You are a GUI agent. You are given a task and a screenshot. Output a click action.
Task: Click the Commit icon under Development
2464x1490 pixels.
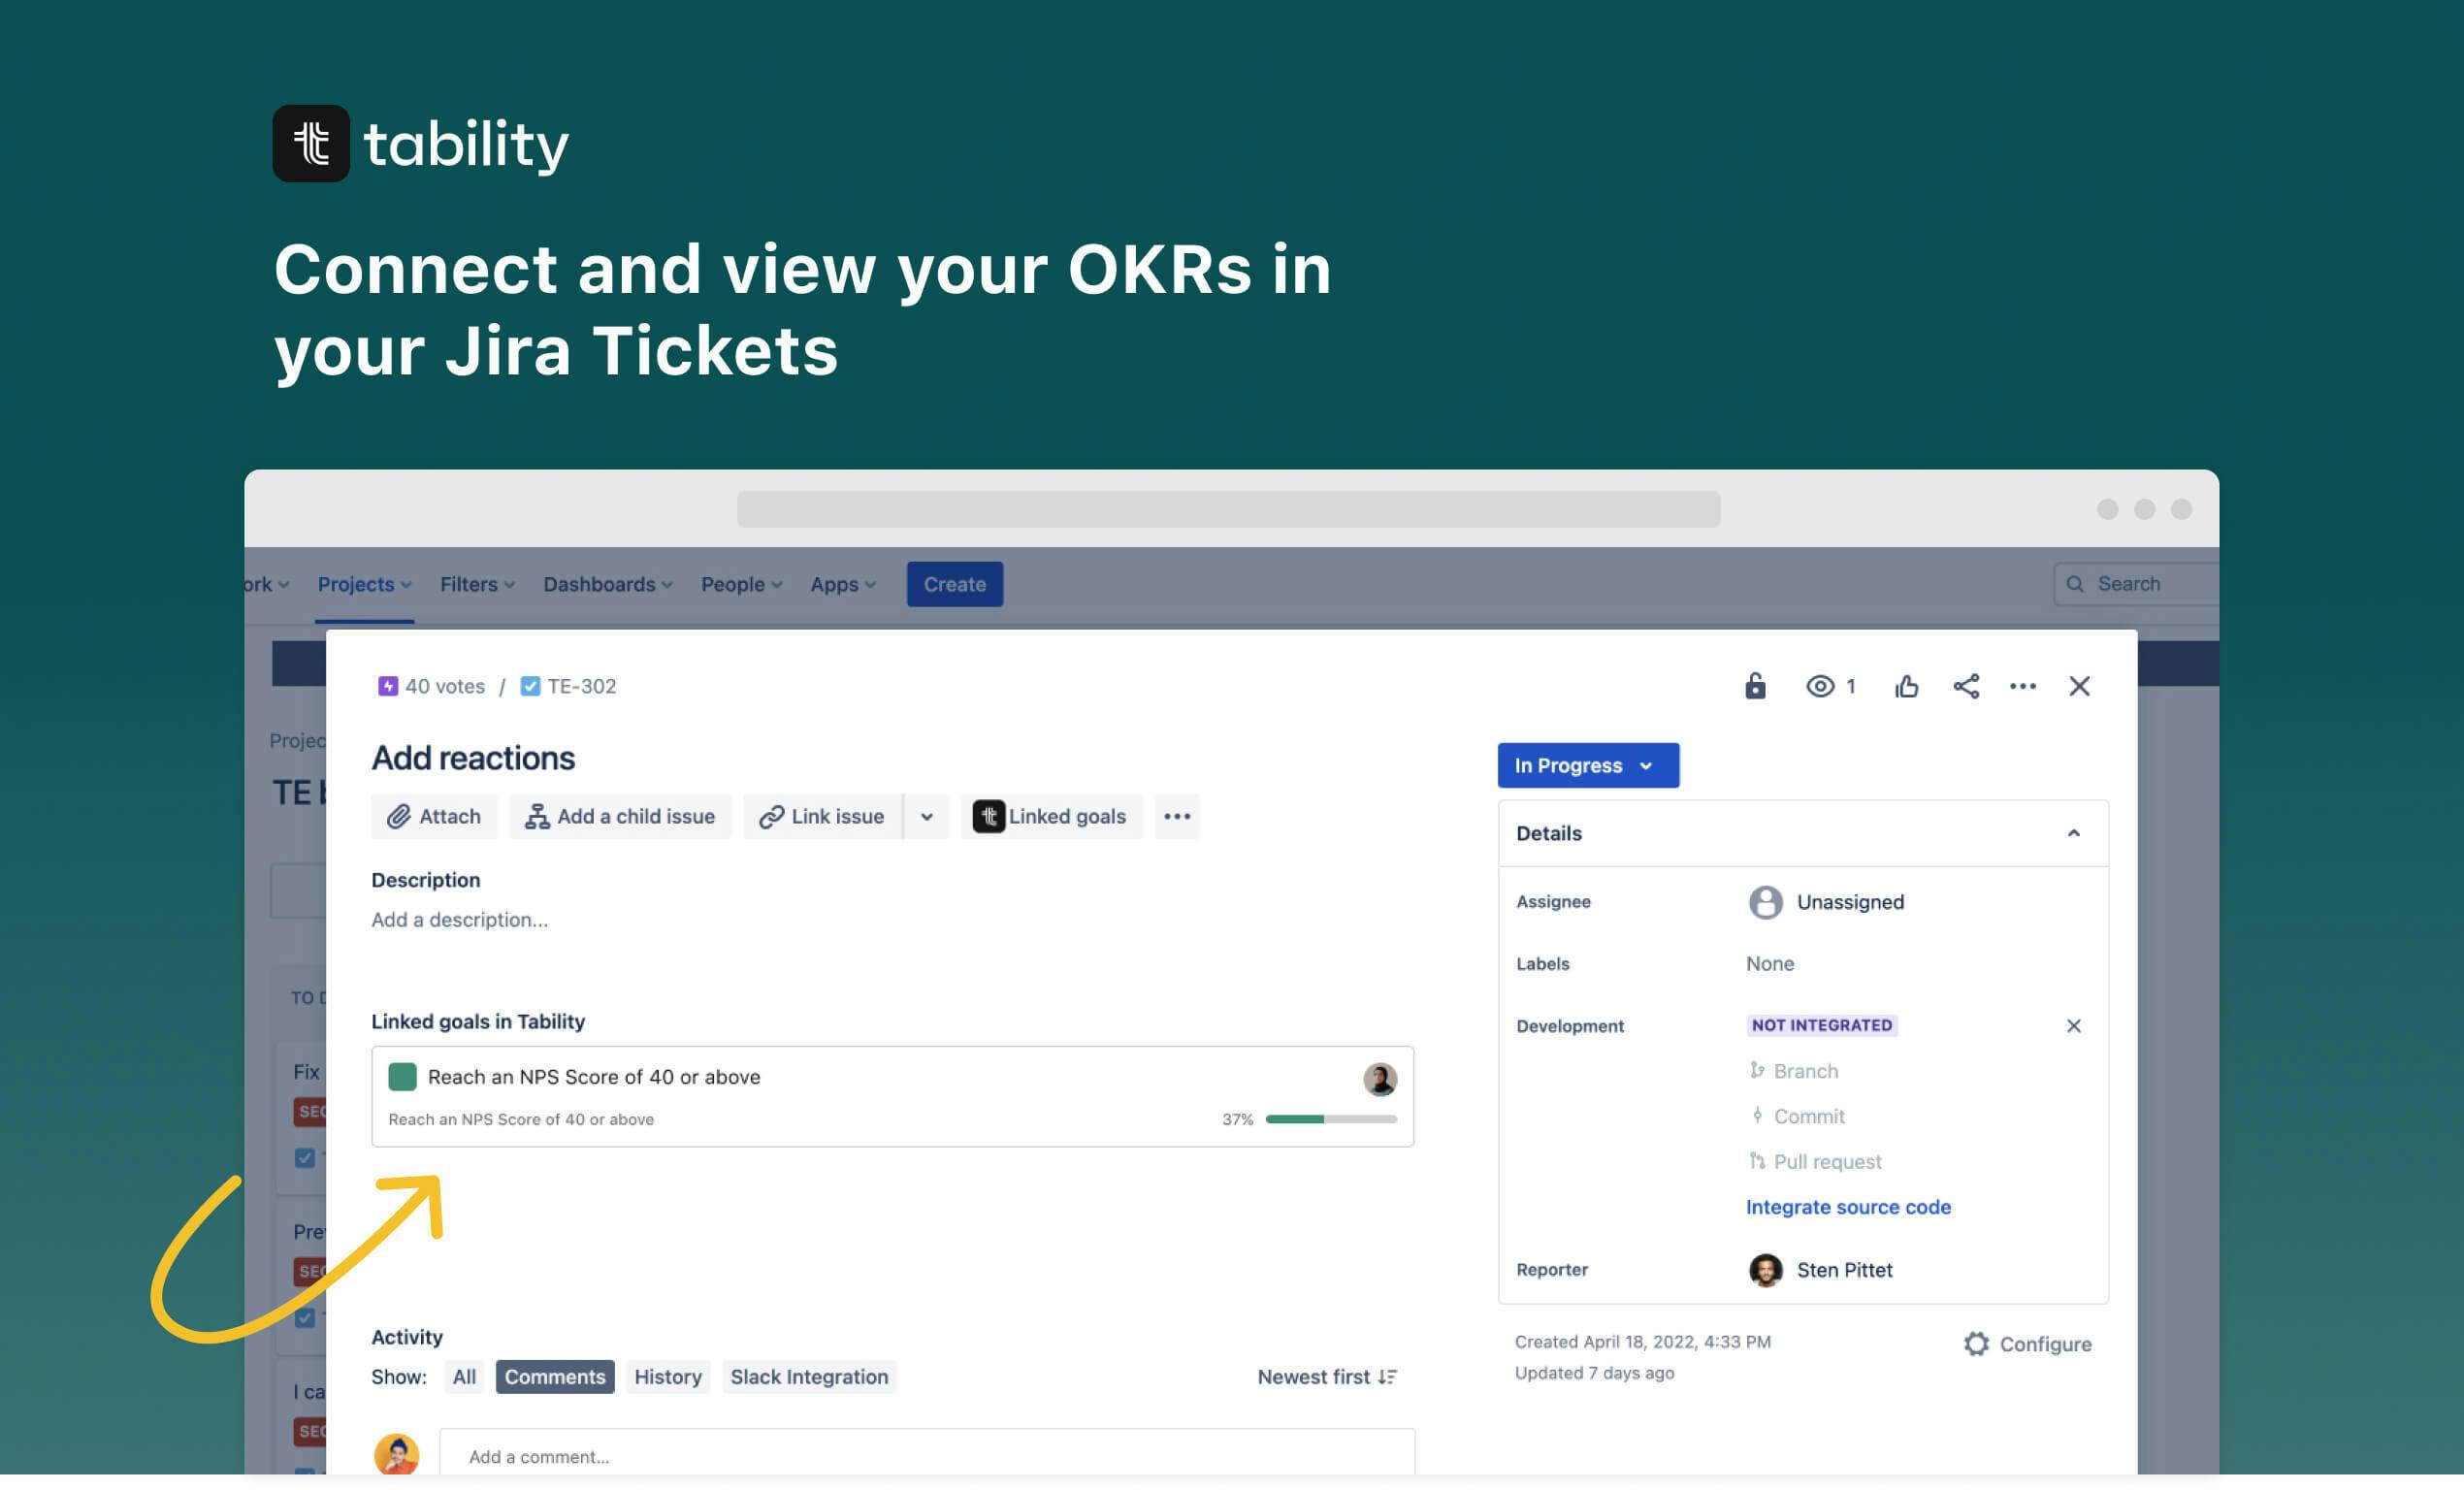pyautogui.click(x=1757, y=1115)
